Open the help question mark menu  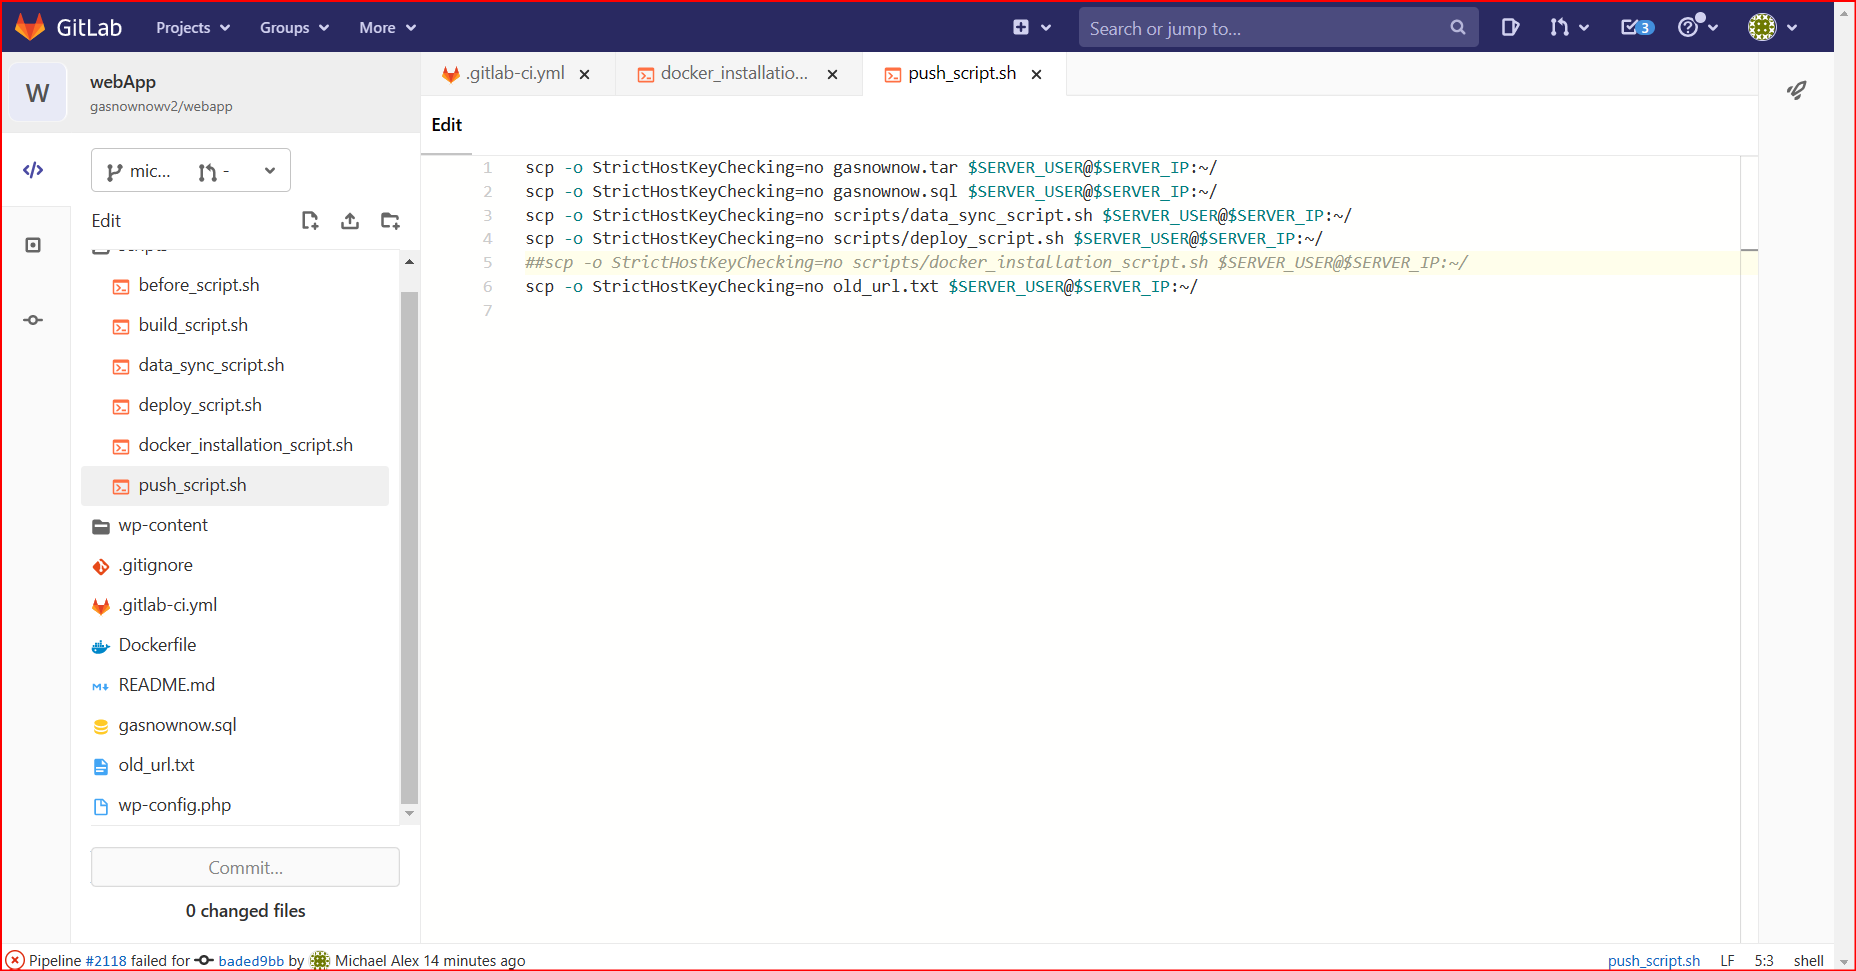(1697, 27)
